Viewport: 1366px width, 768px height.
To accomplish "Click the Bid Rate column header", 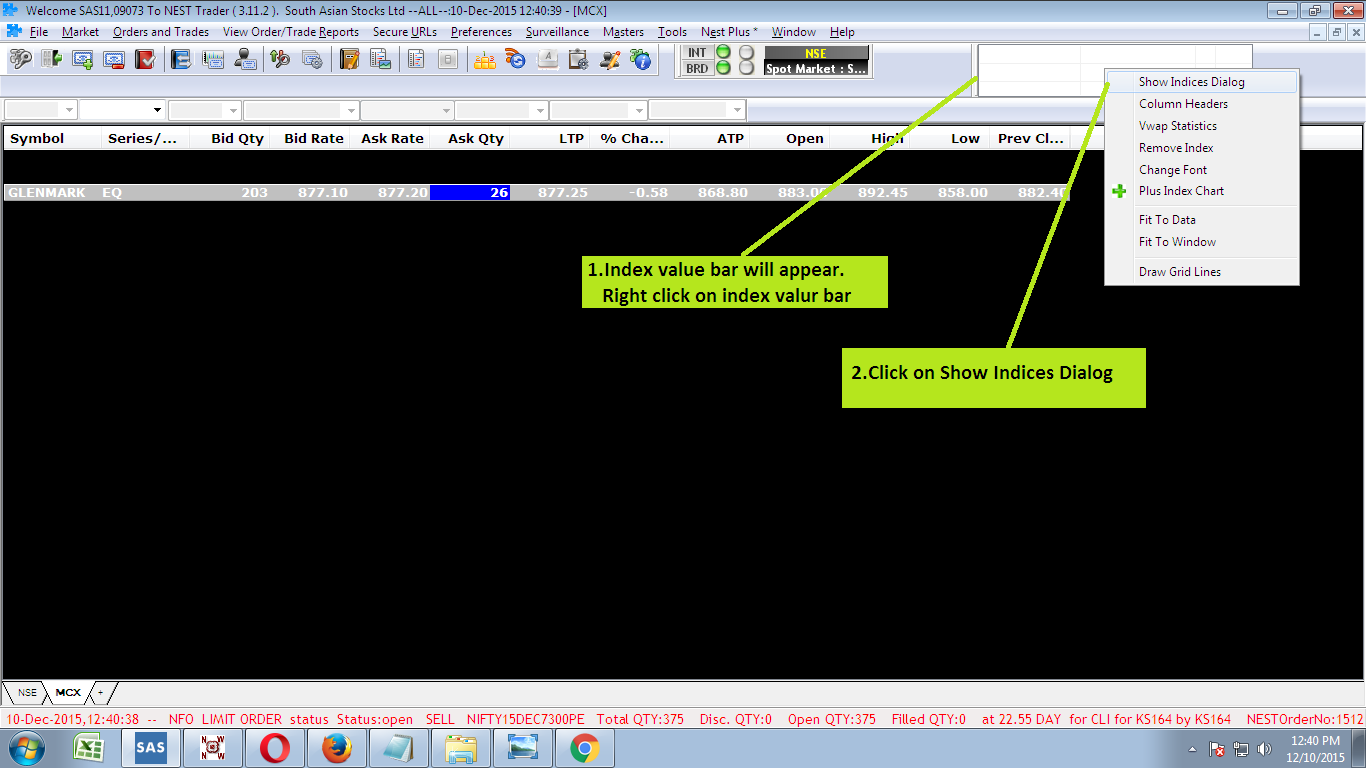I will 310,138.
